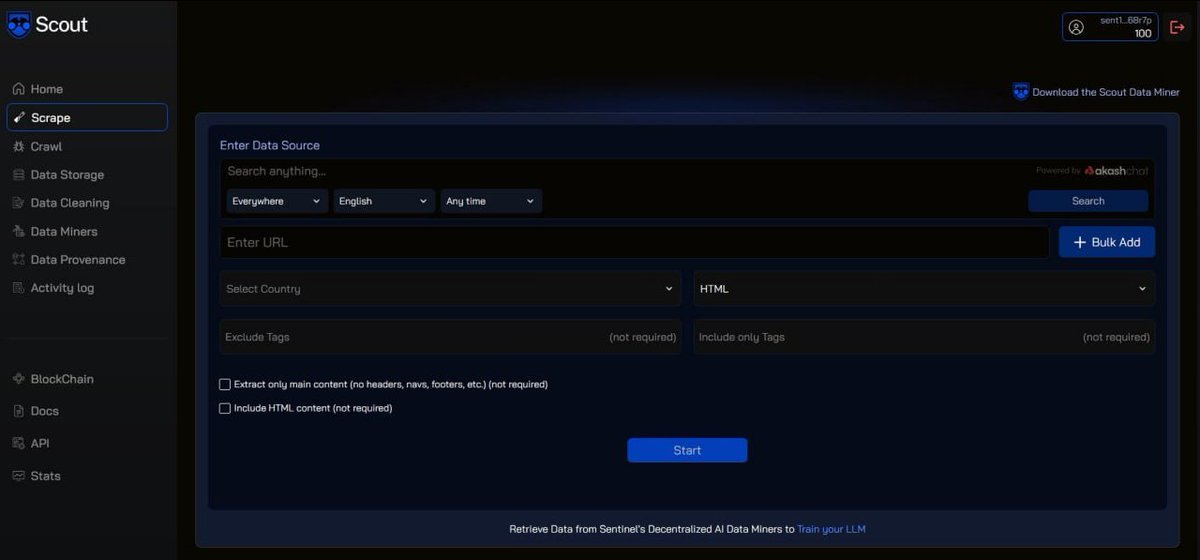Select Crawl in the sidebar
The image size is (1200, 560).
(87, 146)
